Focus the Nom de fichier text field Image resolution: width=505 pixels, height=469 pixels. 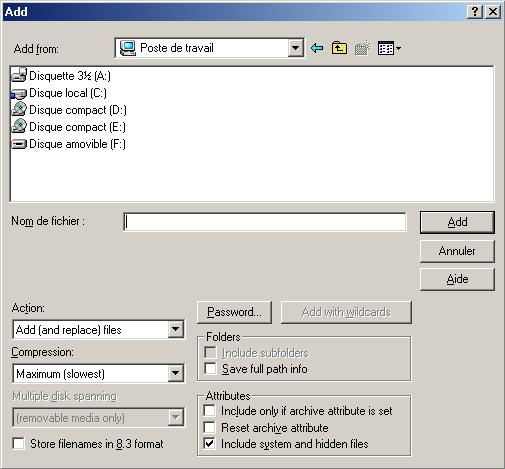pos(265,222)
